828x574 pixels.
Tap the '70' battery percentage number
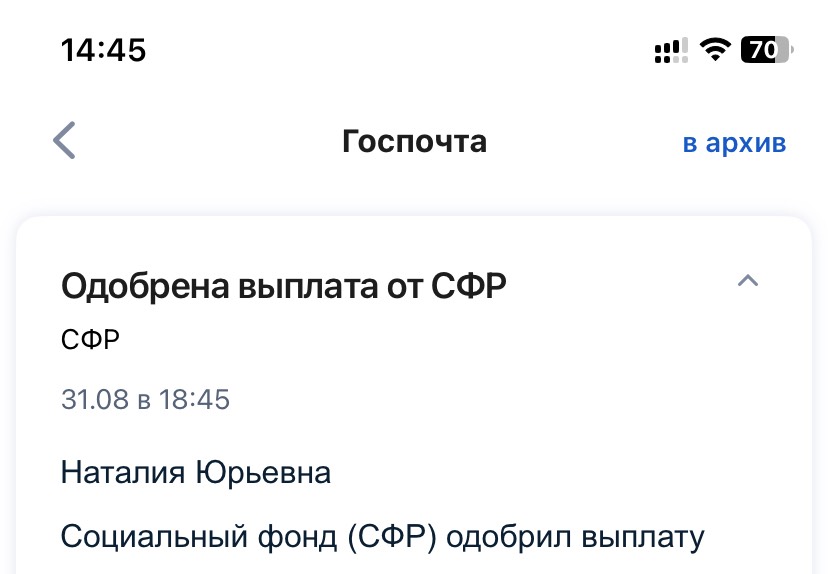(x=763, y=50)
